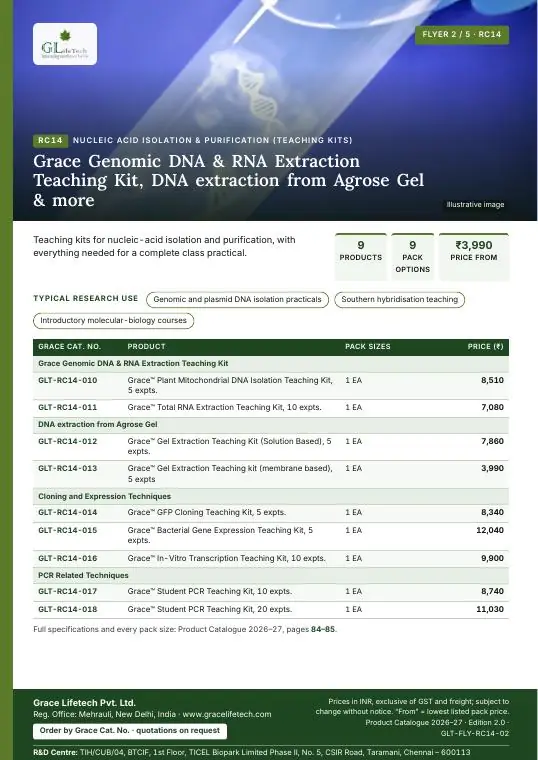
Task: Select 'Introductory molecular-biology courses' chip
Action: (113, 321)
